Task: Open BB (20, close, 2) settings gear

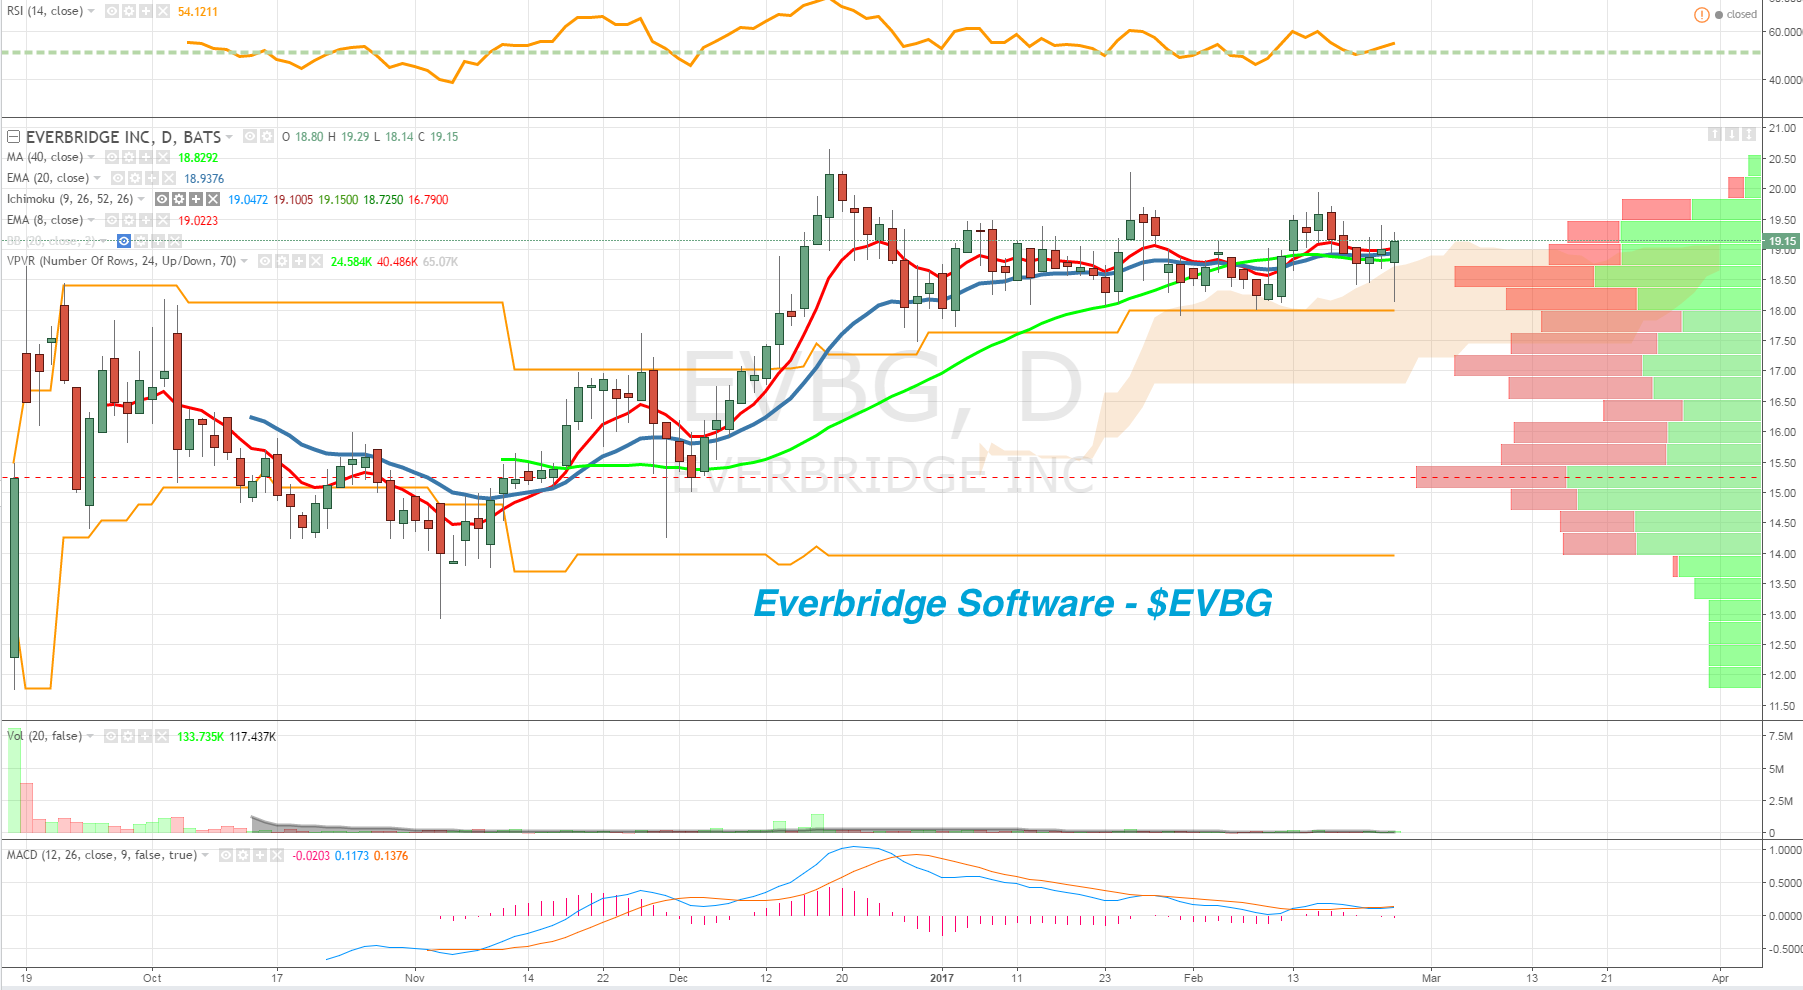Action: coord(141,241)
